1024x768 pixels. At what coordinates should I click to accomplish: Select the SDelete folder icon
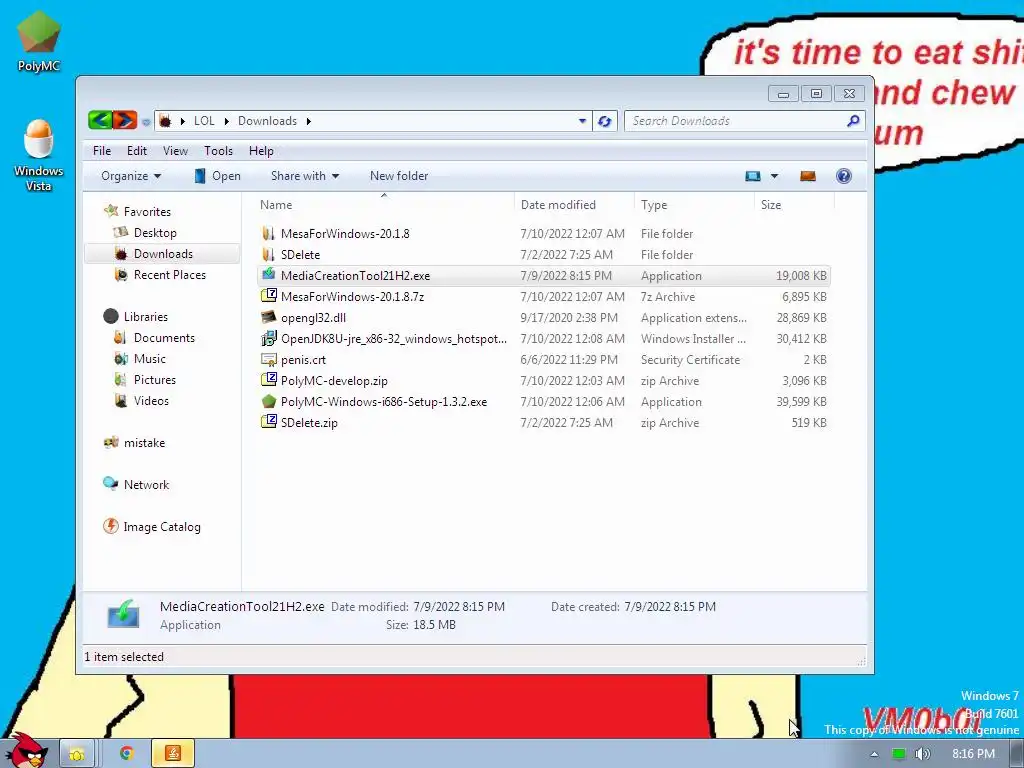point(268,254)
